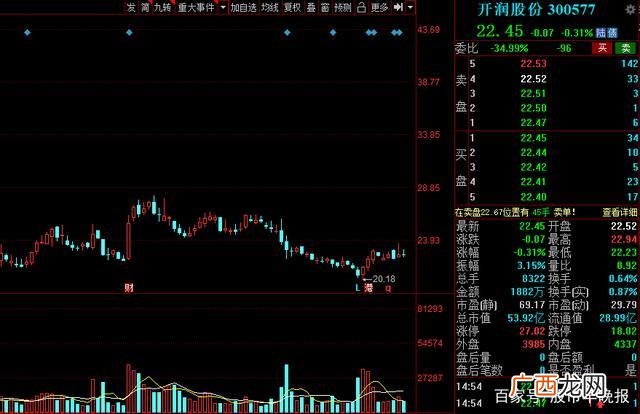
Task: Click the 叠 overlay button
Action: (311, 7)
